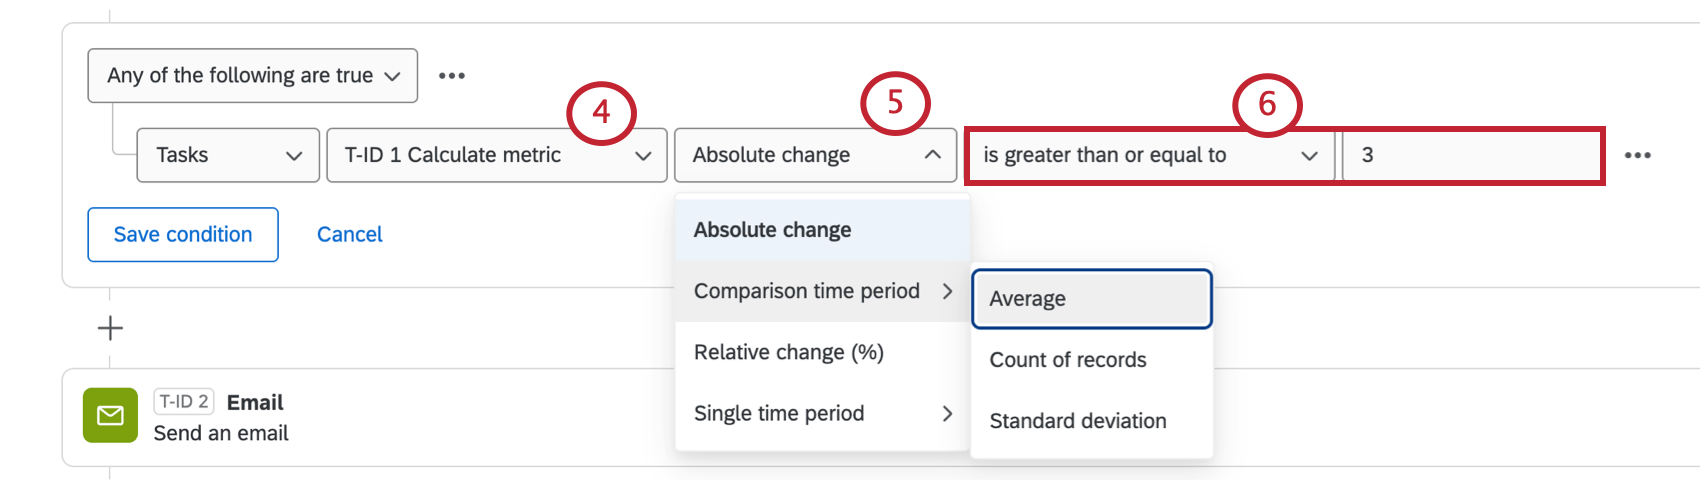Click the Save condition button
1700x480 pixels.
coord(183,235)
